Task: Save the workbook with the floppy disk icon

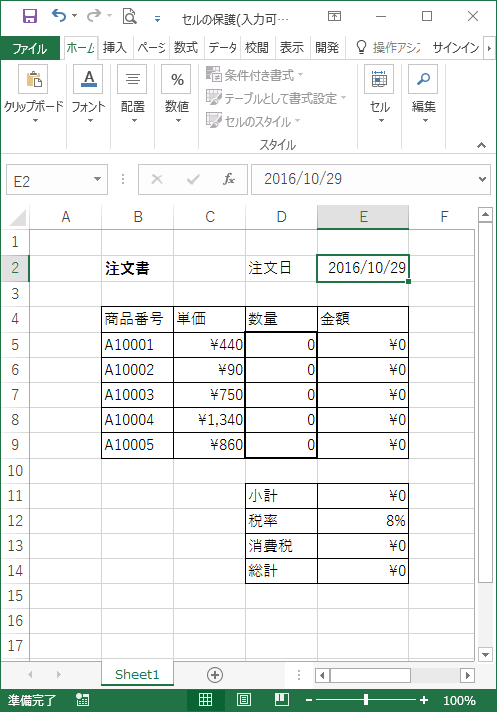Action: (30, 16)
